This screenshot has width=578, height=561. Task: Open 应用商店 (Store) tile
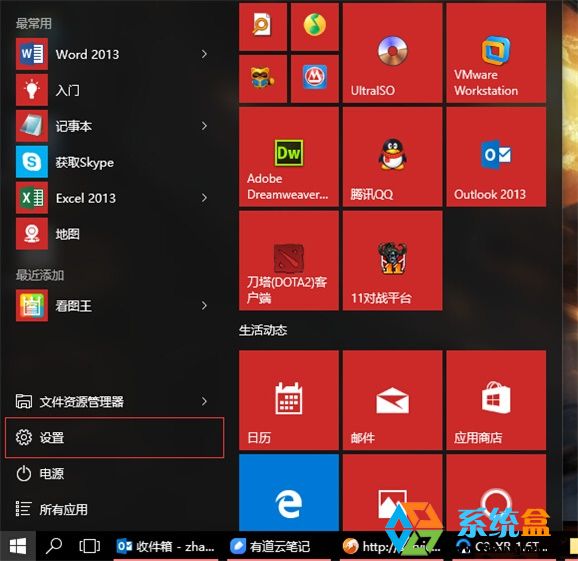(496, 400)
